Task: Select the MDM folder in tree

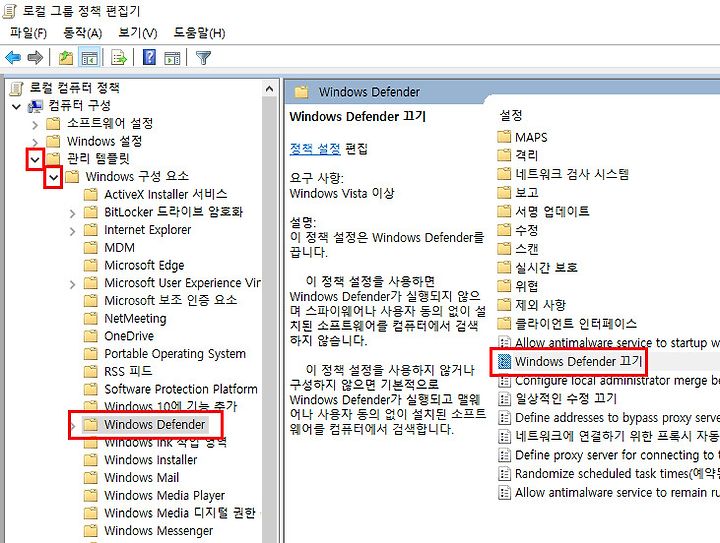Action: pos(110,248)
